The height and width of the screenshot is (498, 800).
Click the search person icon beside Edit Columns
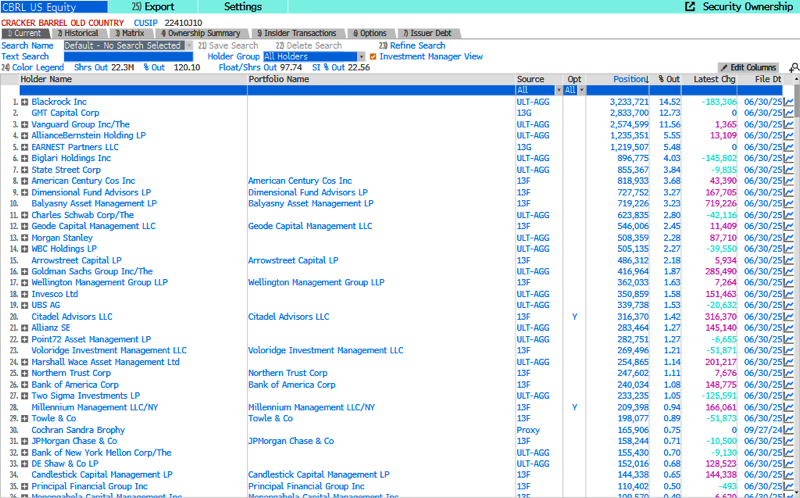(x=794, y=68)
